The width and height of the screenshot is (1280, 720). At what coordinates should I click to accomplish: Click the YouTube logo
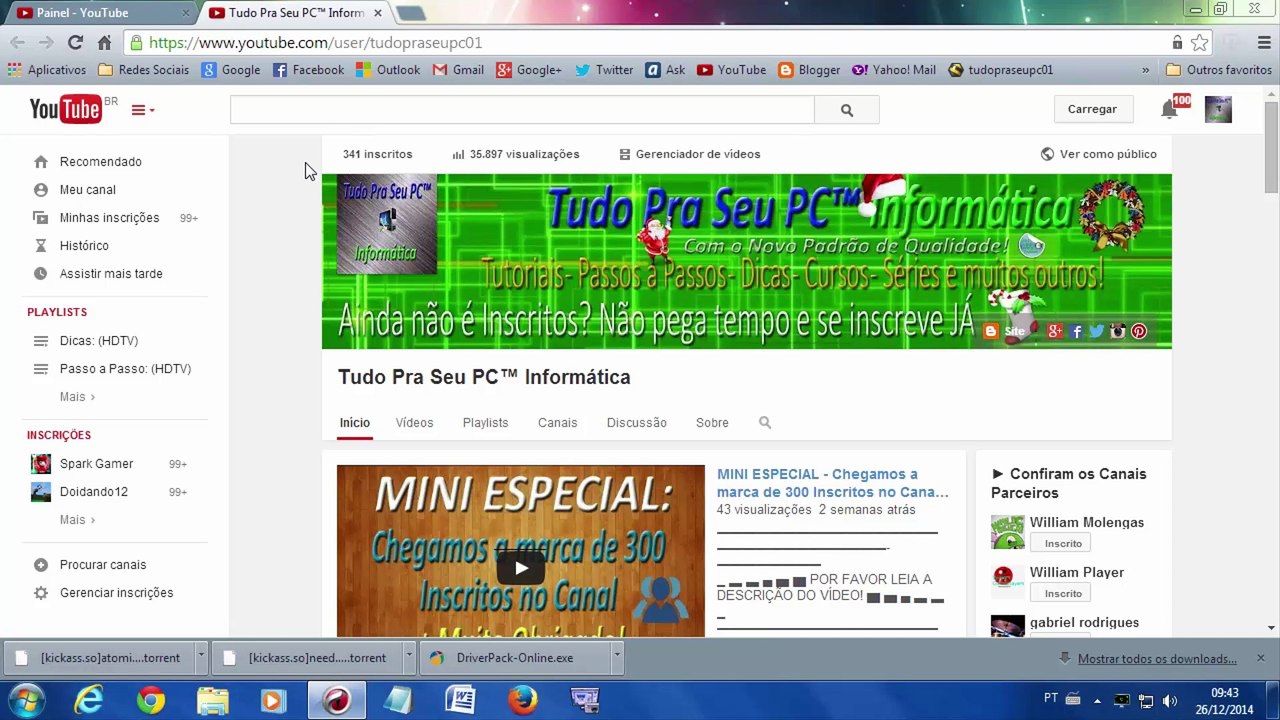[x=66, y=109]
